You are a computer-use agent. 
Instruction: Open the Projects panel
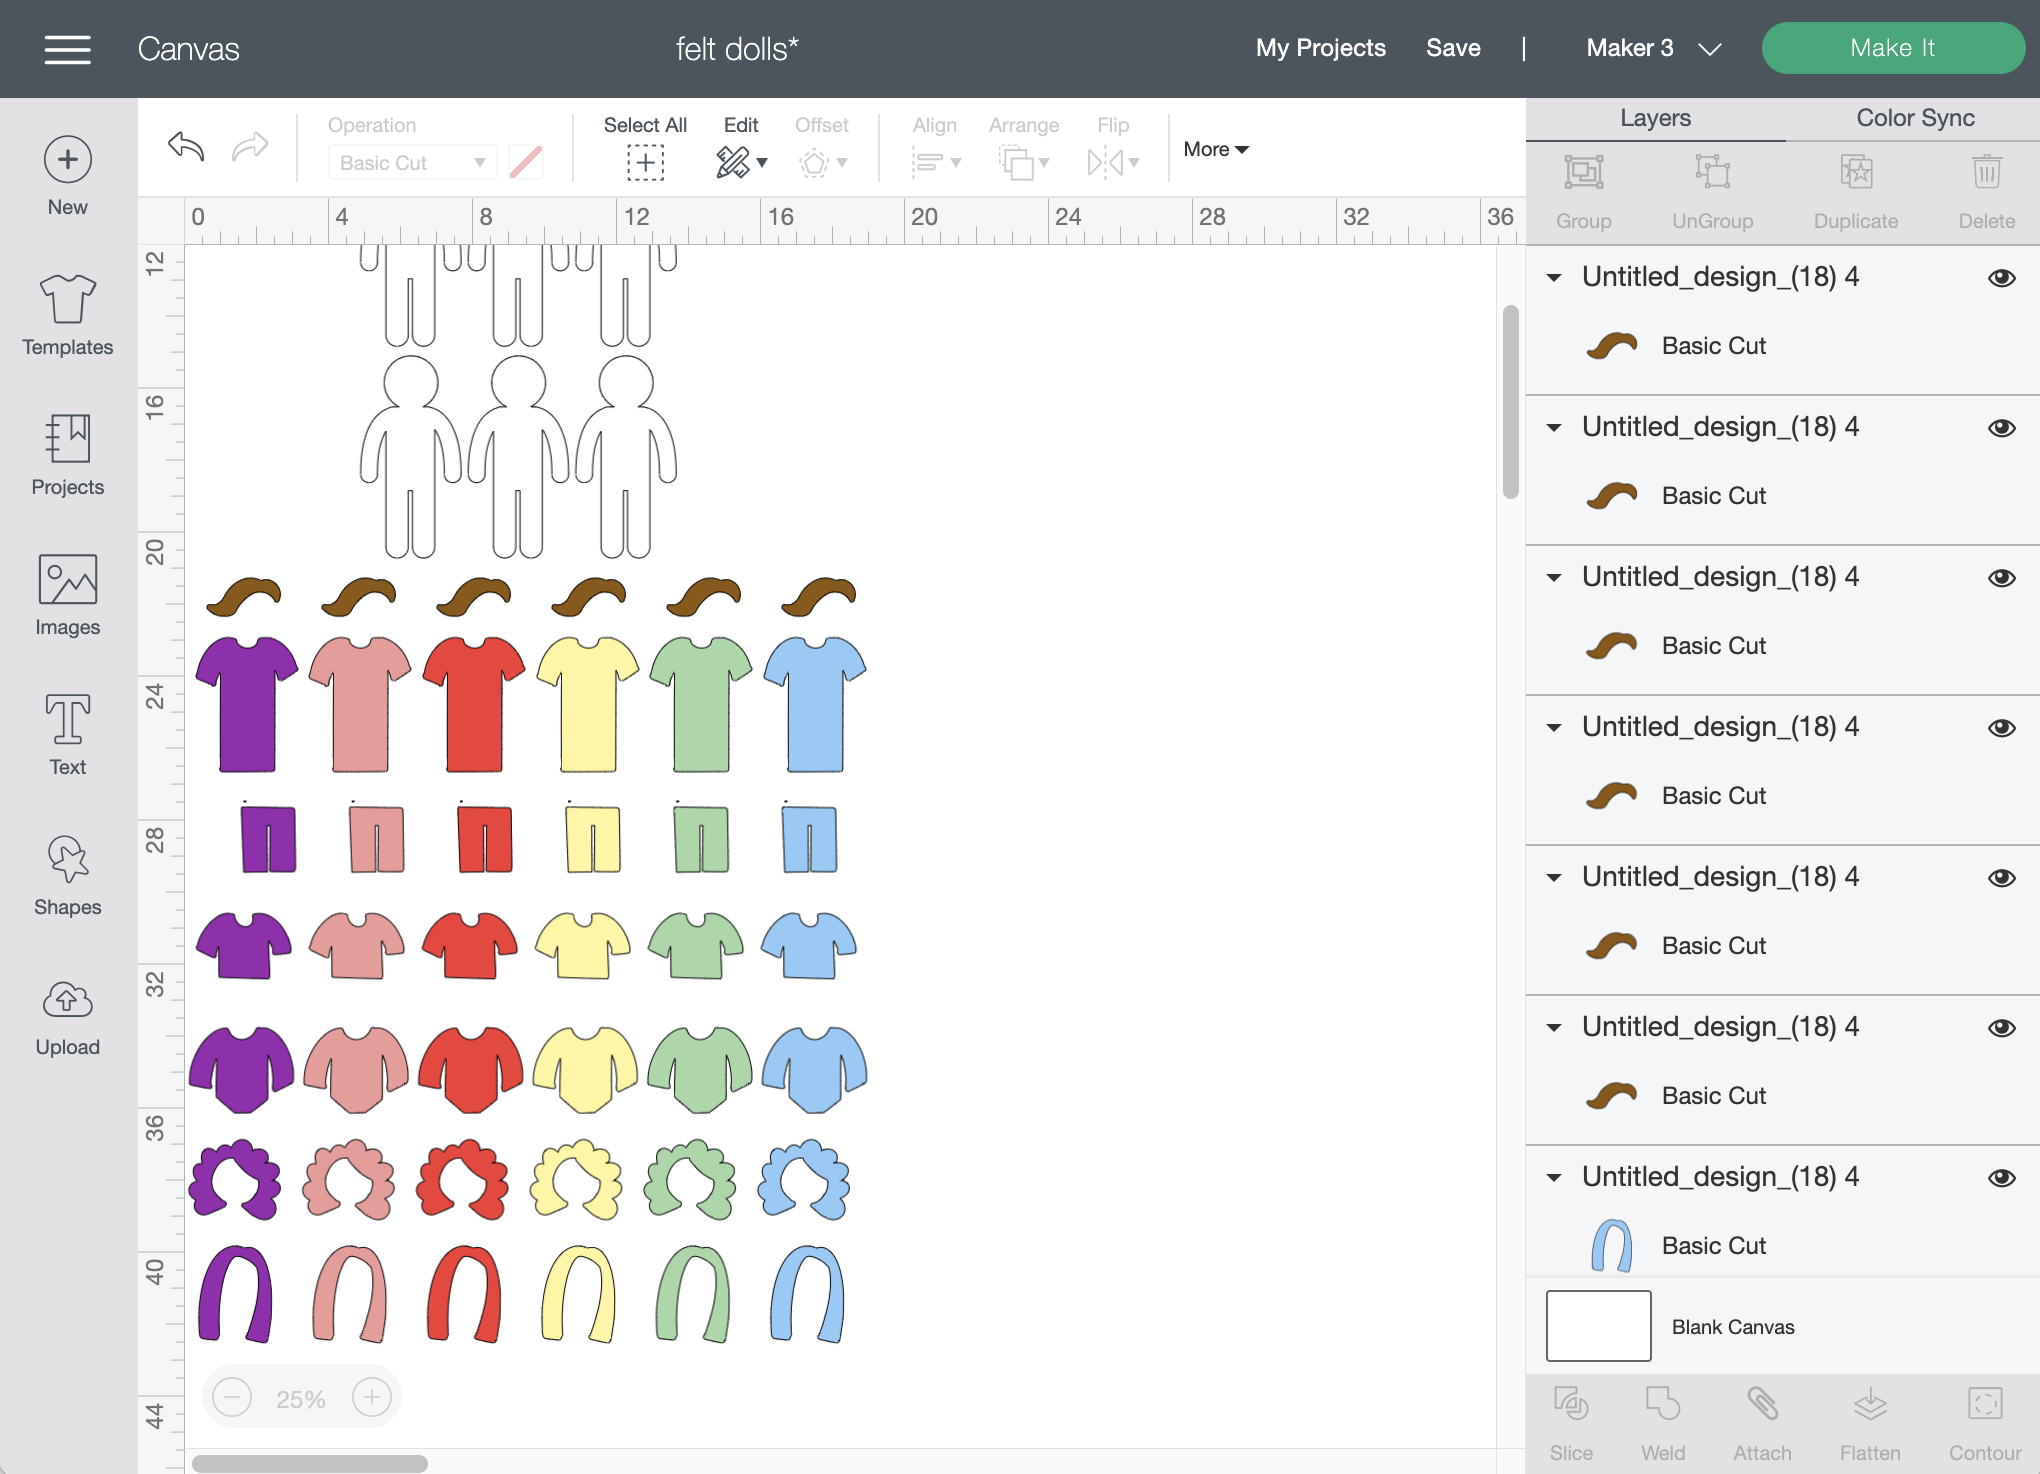pos(67,456)
